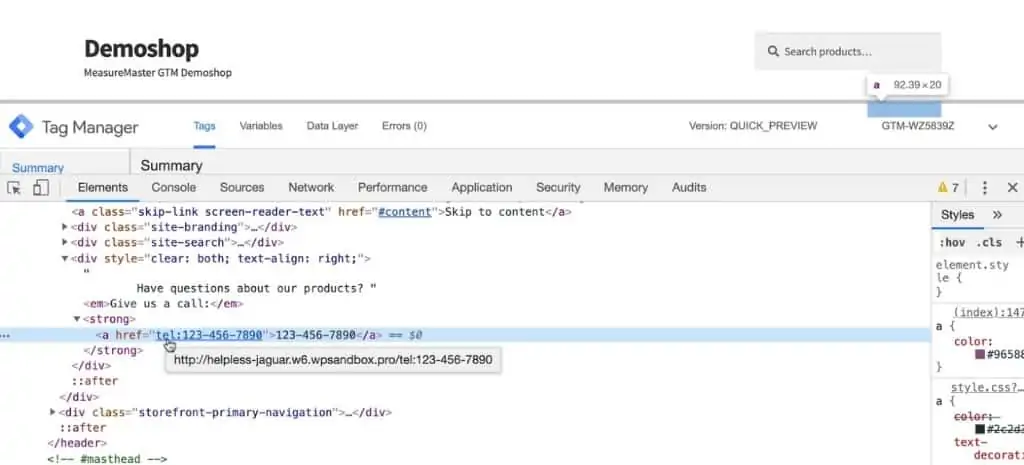
Task: Toggle the device toolbar icon
Action: point(41,187)
